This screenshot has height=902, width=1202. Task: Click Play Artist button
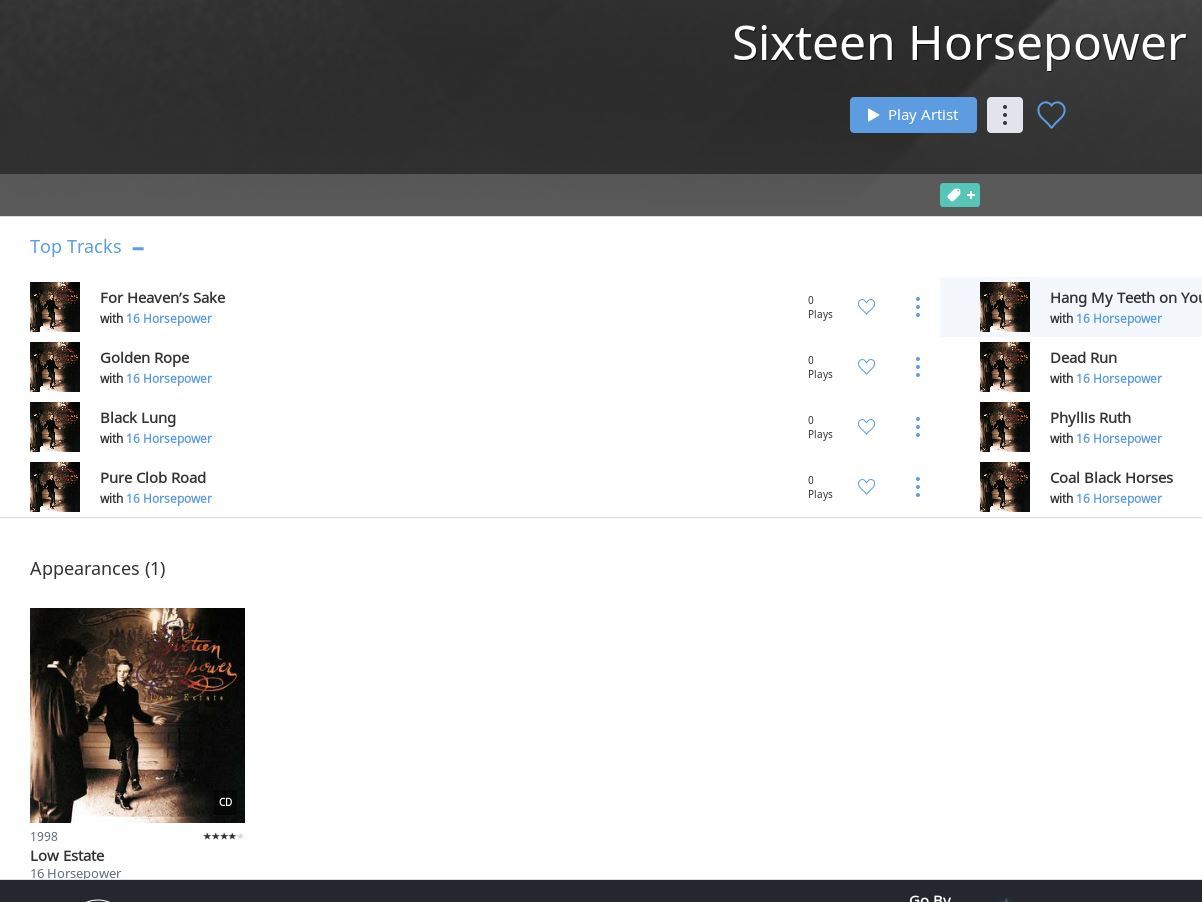click(x=913, y=115)
